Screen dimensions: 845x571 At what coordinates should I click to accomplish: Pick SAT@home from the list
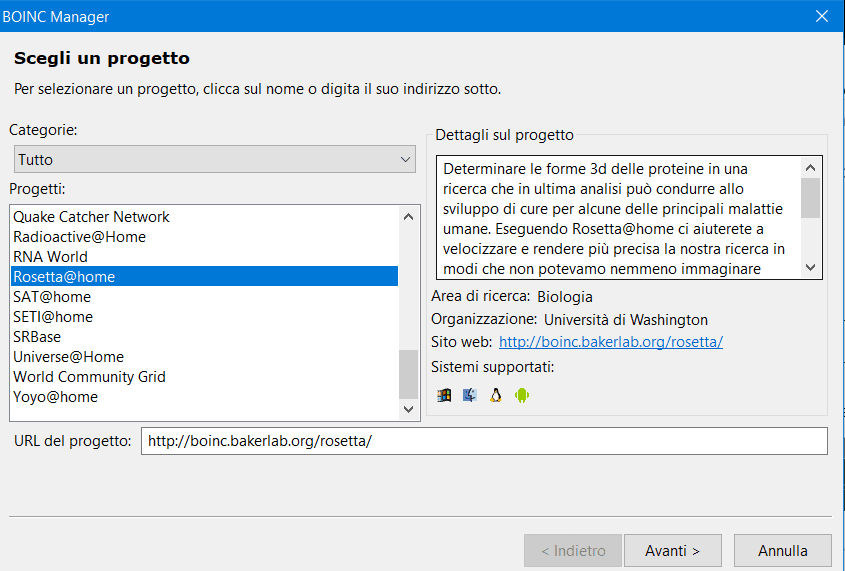click(205, 296)
